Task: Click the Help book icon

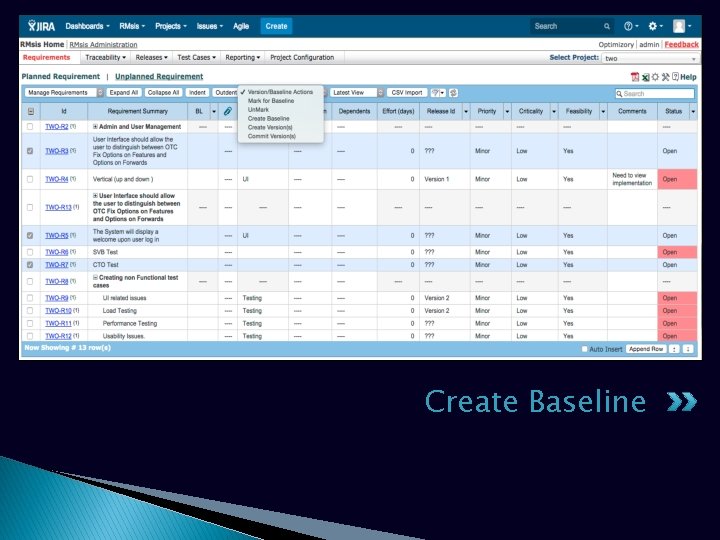Action: pyautogui.click(x=675, y=77)
